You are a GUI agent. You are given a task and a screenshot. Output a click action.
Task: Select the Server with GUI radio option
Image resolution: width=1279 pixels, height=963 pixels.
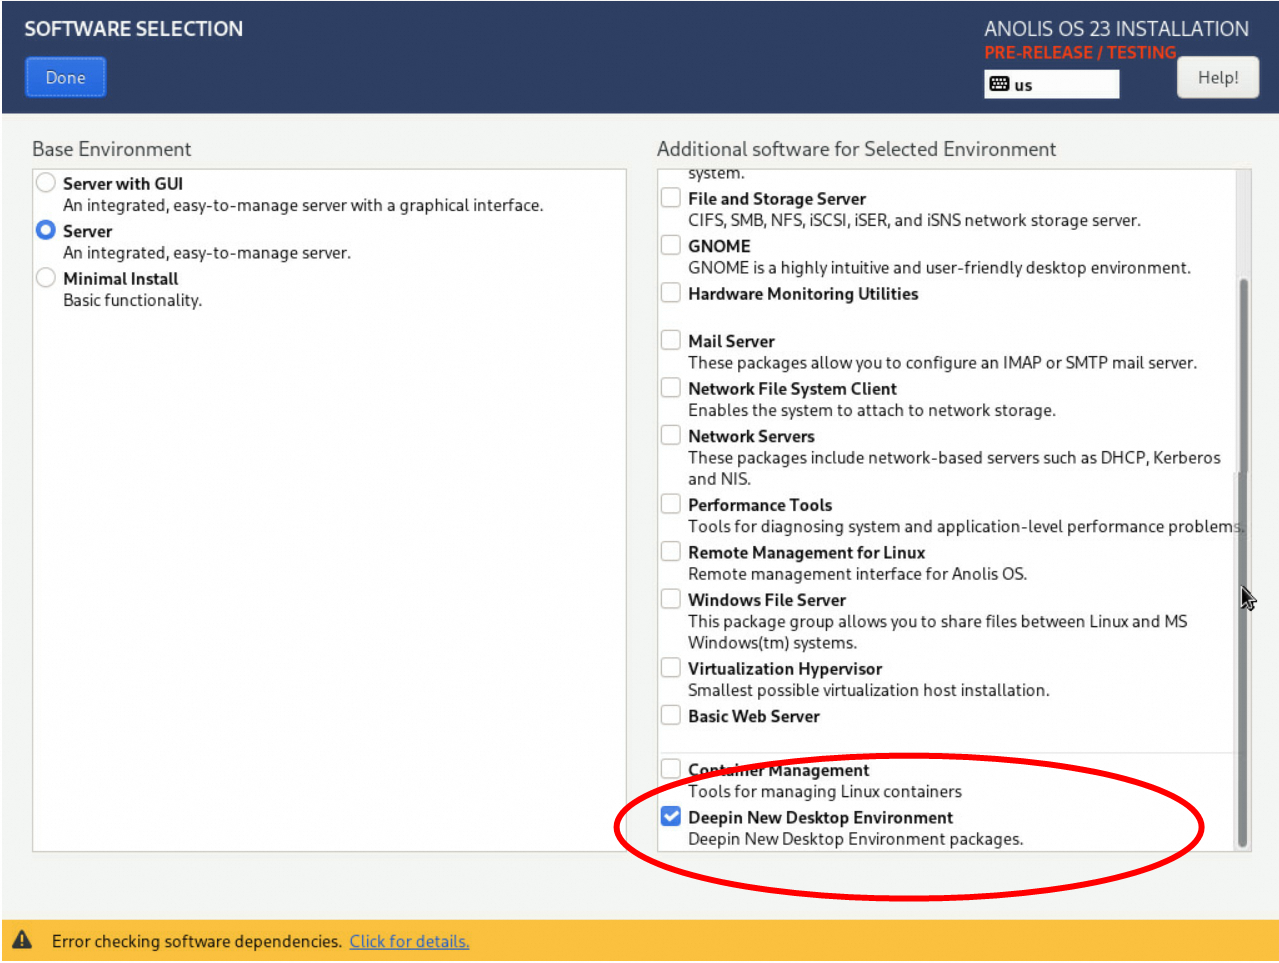pos(46,183)
